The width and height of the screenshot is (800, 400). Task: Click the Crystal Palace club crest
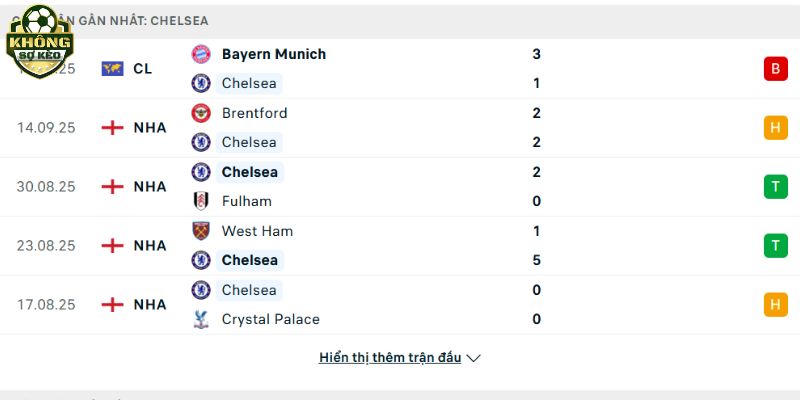pyautogui.click(x=201, y=319)
